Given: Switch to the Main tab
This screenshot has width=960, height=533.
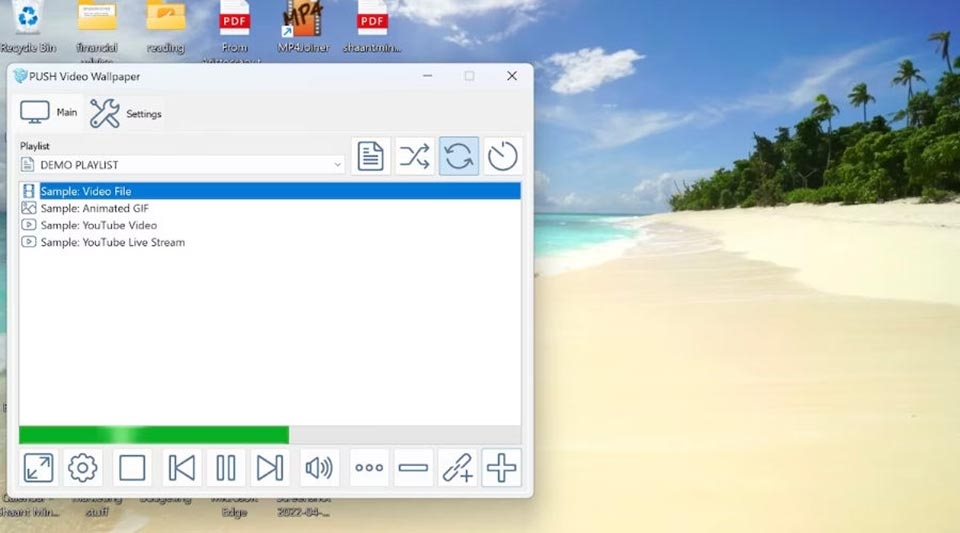Looking at the screenshot, I should (48, 113).
